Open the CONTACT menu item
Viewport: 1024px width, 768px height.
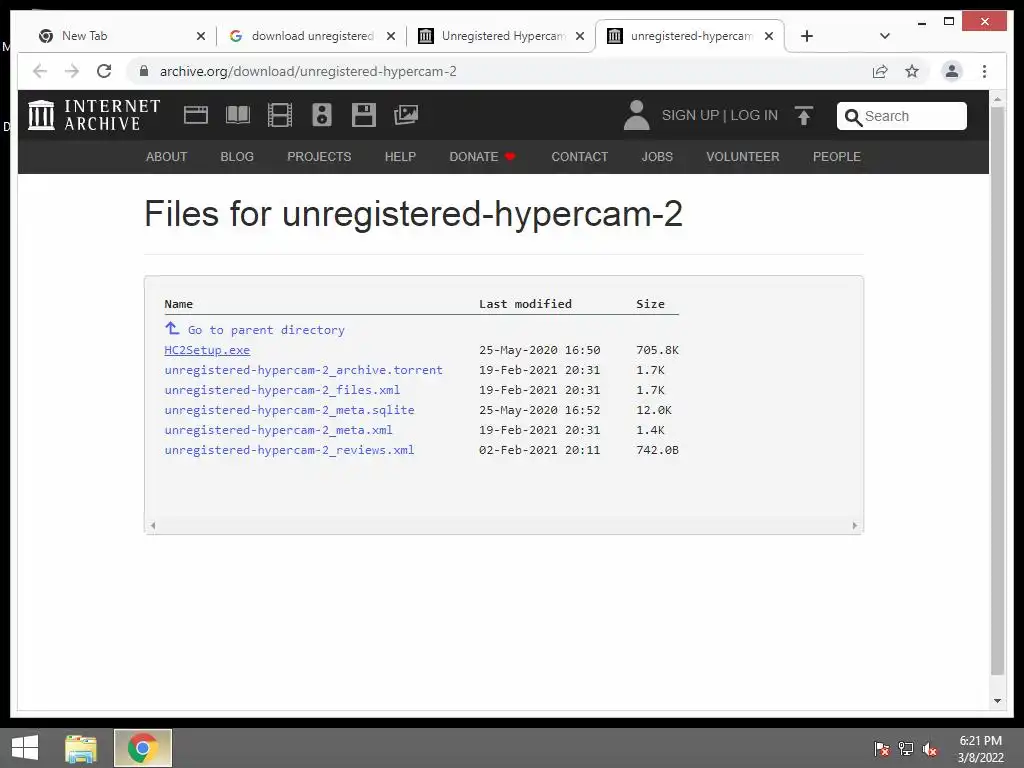pos(579,157)
